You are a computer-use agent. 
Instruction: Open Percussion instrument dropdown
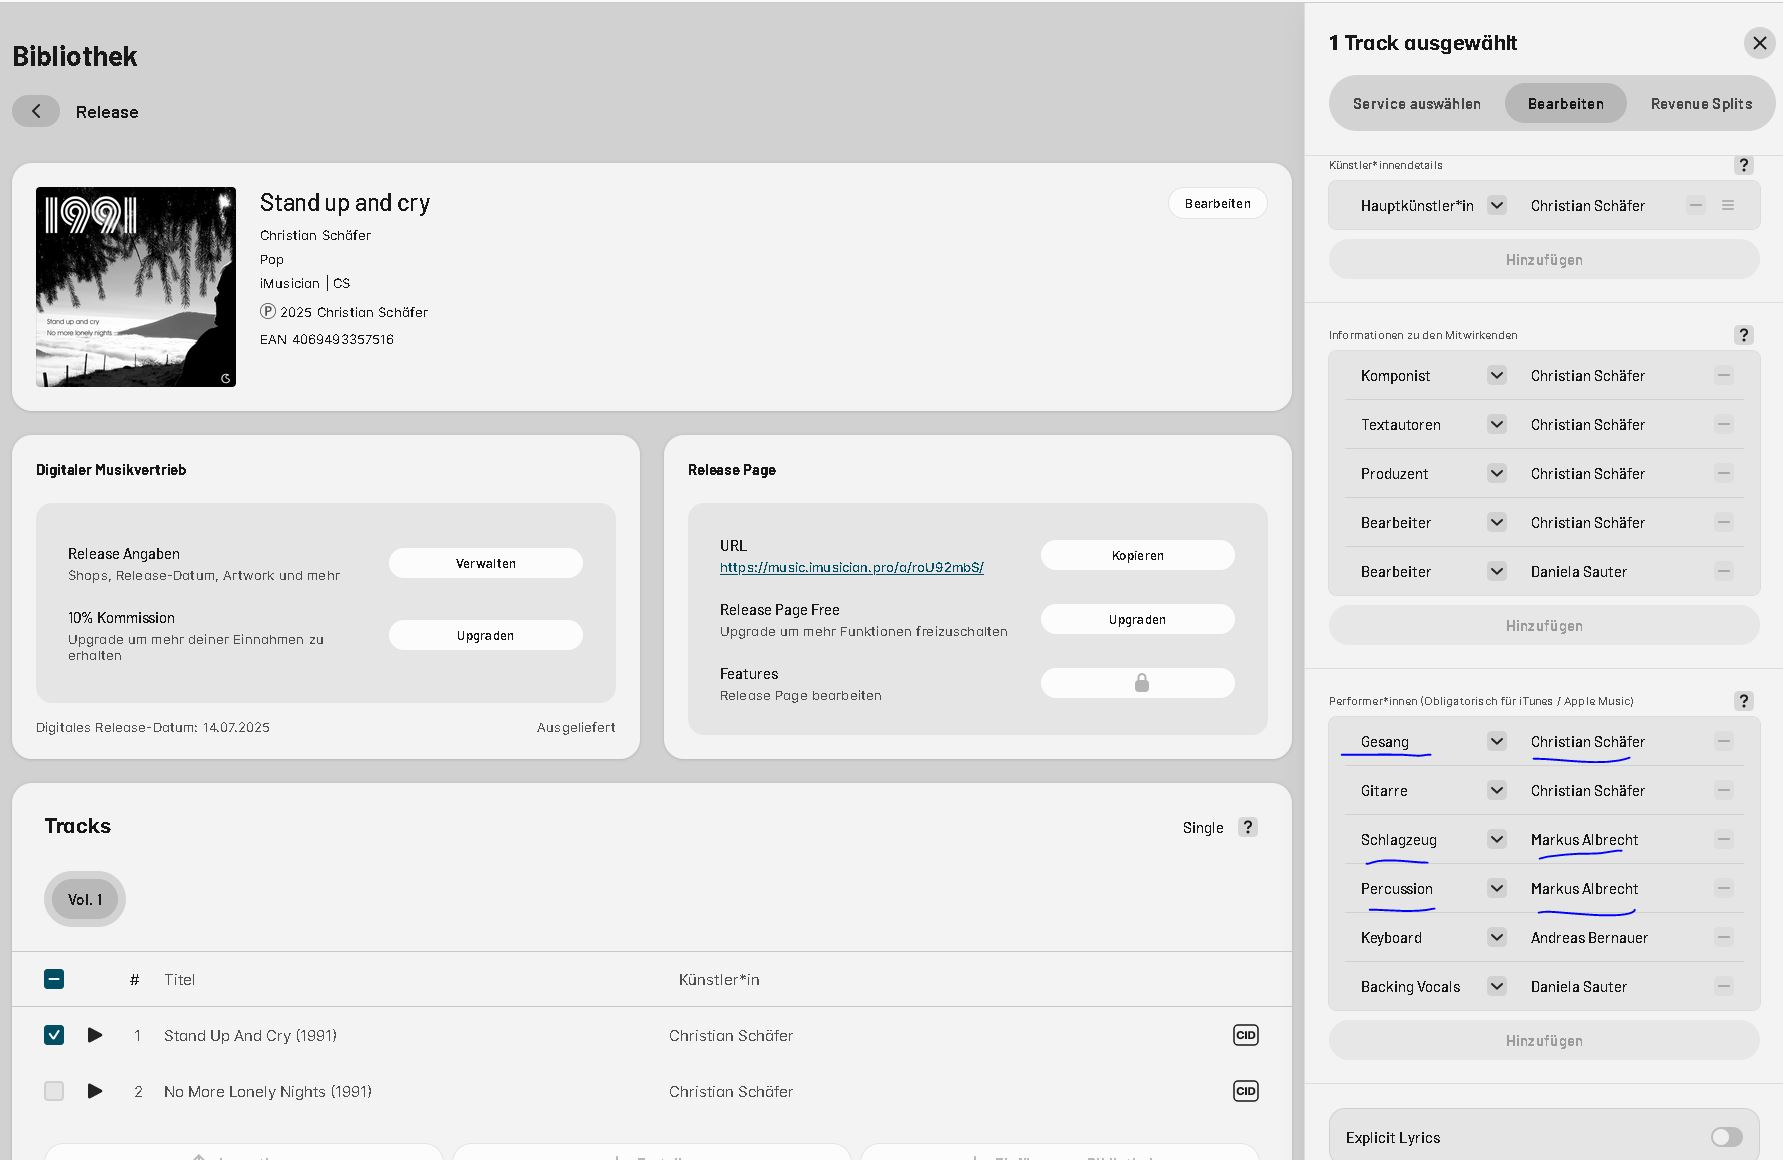coord(1497,889)
